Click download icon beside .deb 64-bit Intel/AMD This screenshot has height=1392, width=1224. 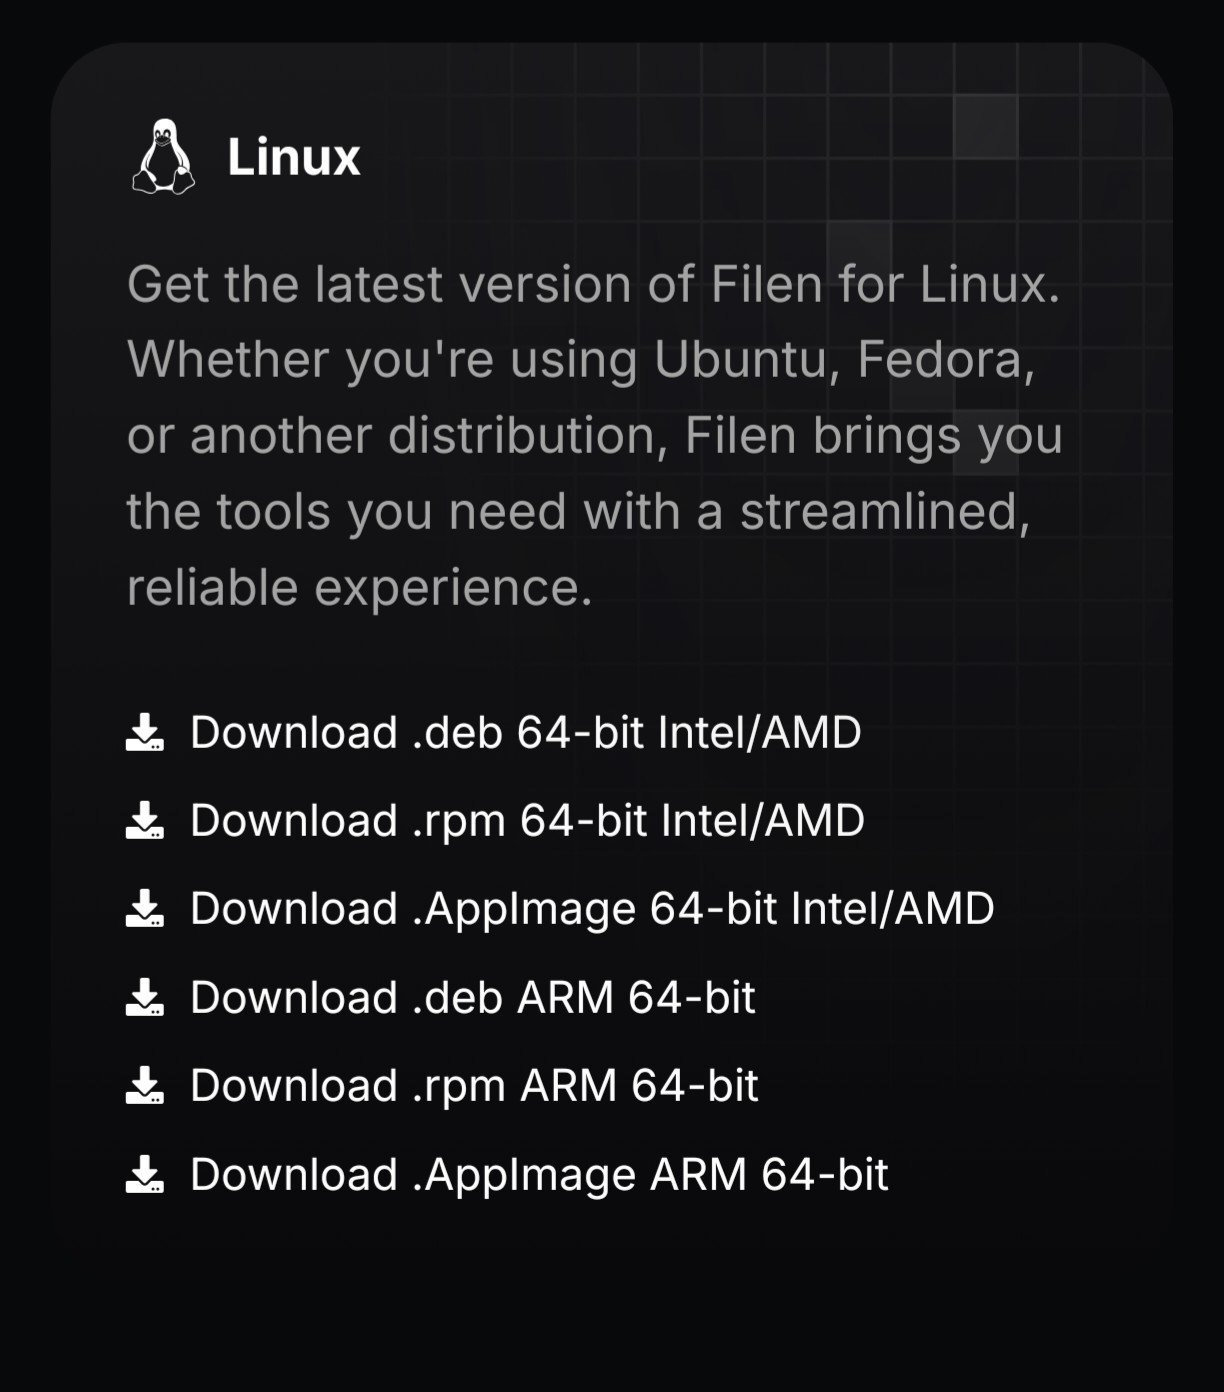pyautogui.click(x=145, y=732)
